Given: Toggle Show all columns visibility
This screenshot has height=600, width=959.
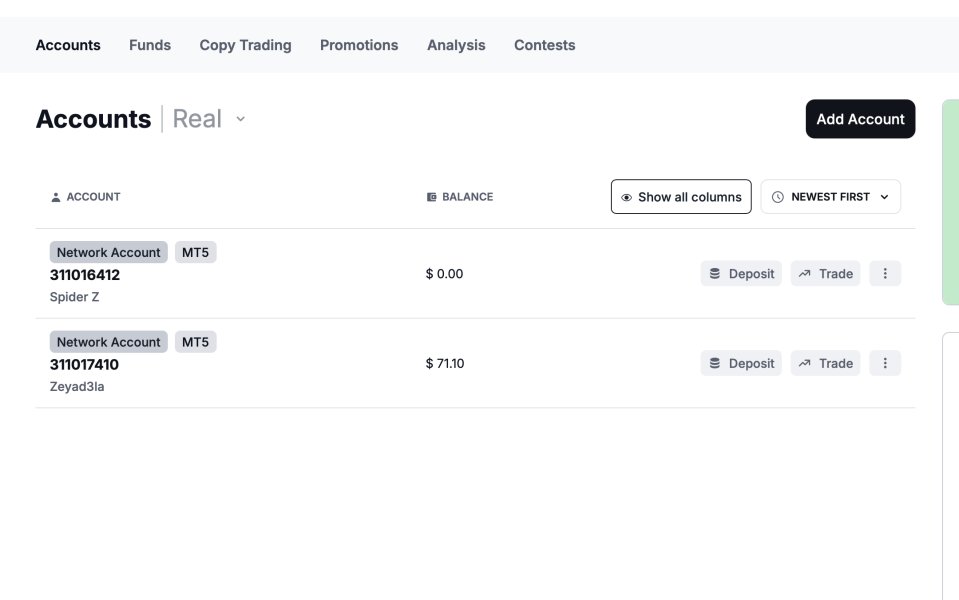Looking at the screenshot, I should [681, 197].
